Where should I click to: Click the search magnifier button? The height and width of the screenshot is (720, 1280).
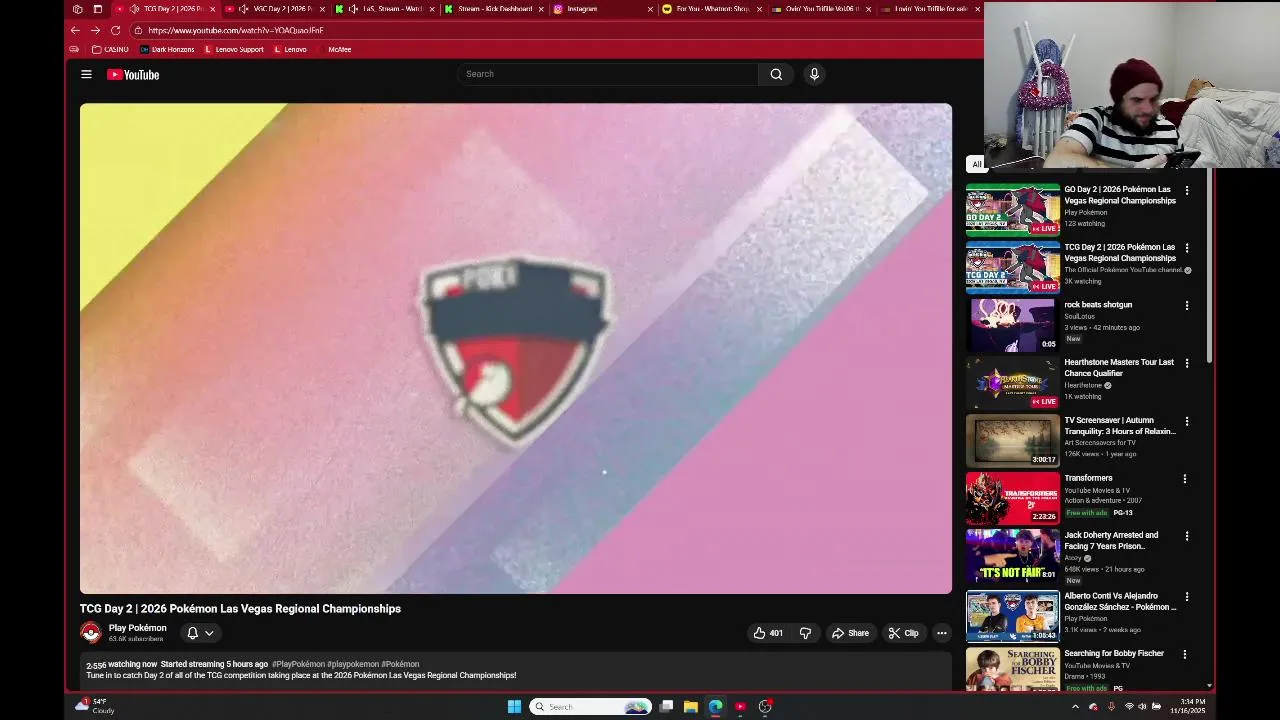(776, 74)
